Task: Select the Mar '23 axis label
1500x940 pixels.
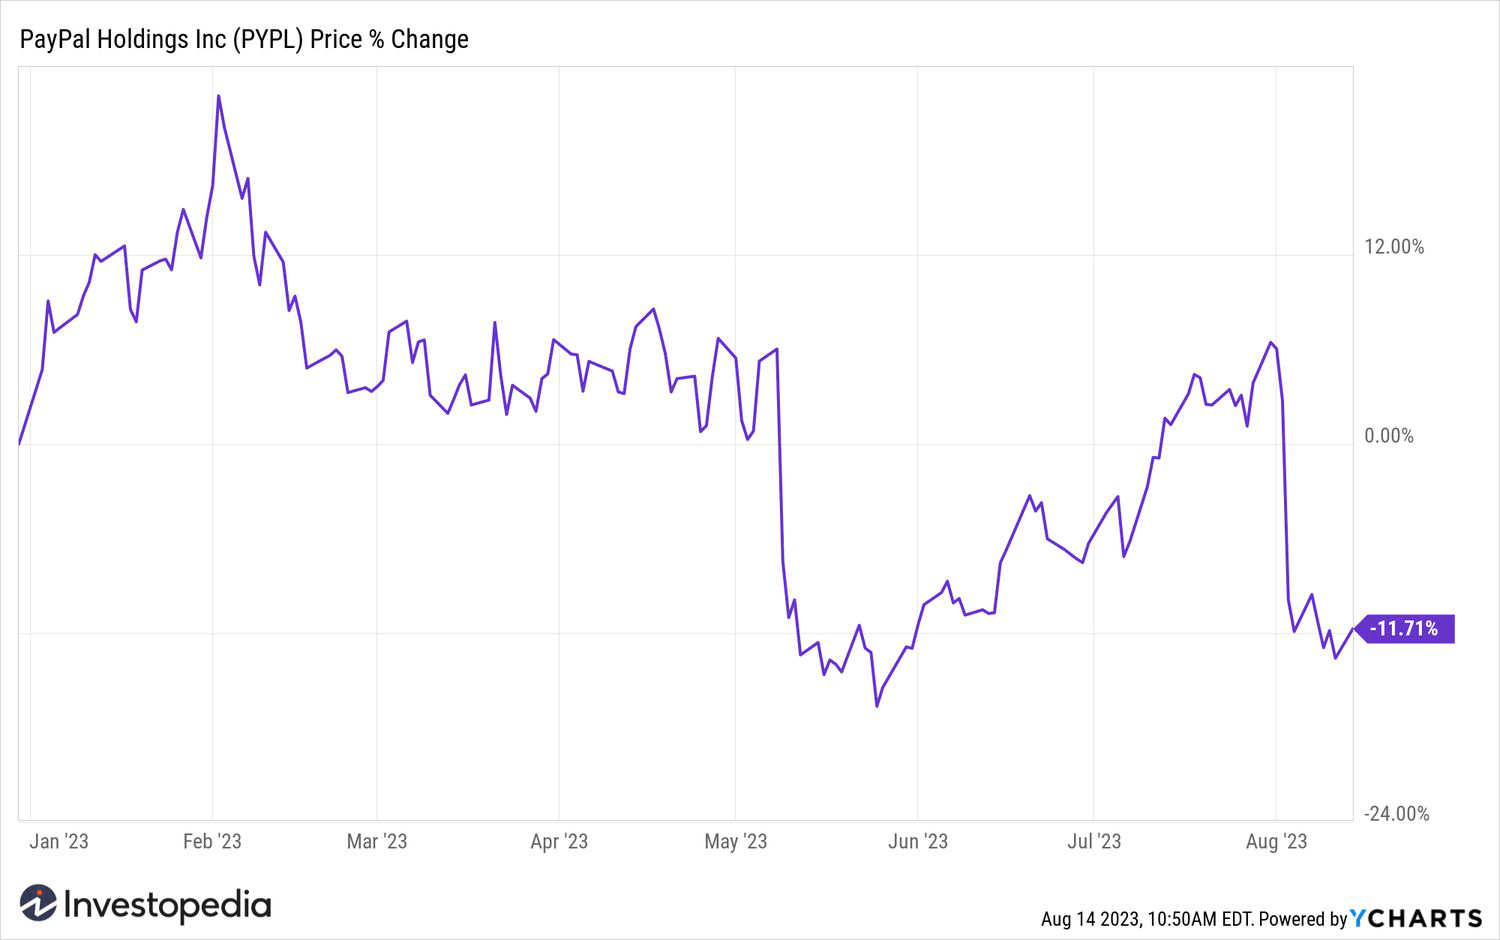Action: click(377, 841)
